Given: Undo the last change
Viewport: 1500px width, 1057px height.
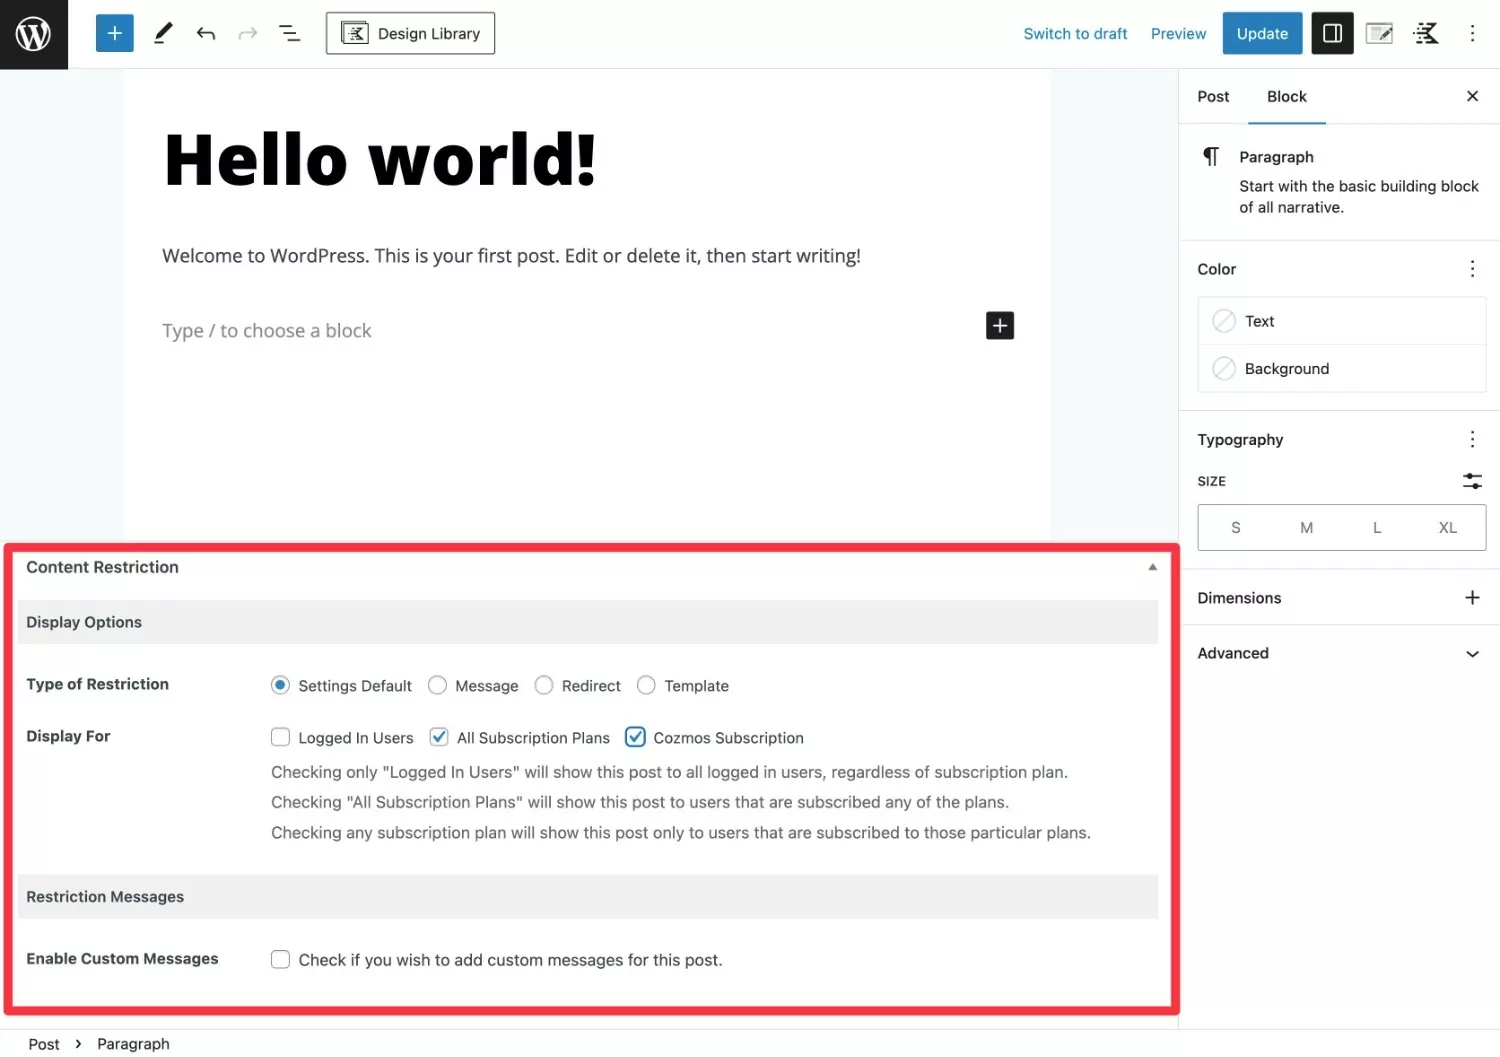Looking at the screenshot, I should pyautogui.click(x=206, y=34).
